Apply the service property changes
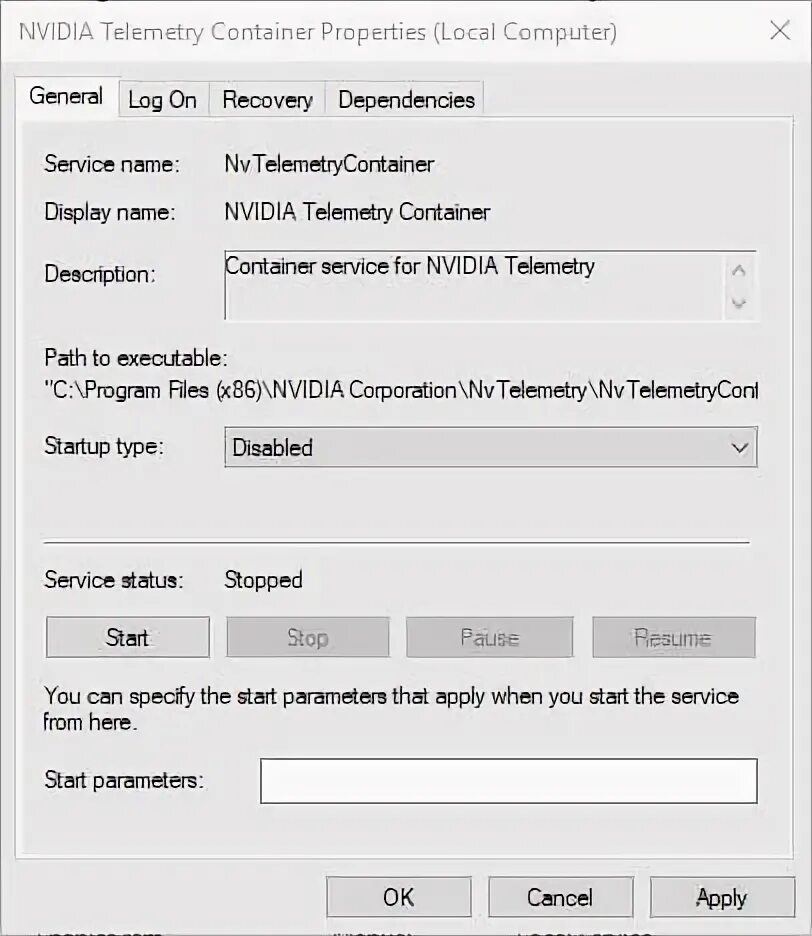This screenshot has width=812, height=936. coord(721,898)
